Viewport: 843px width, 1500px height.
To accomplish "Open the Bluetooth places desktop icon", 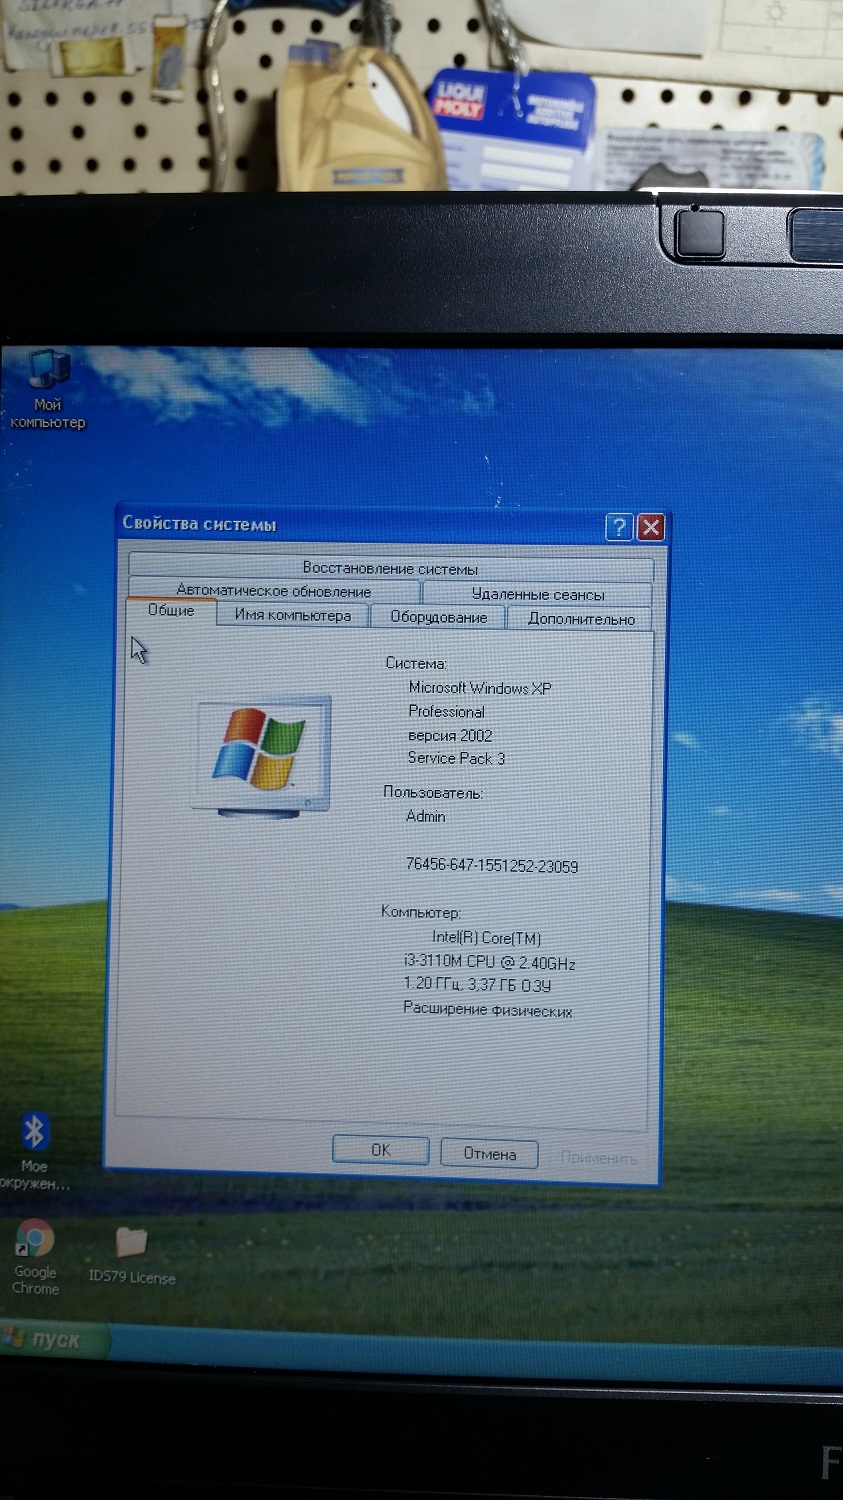I will [34, 1150].
